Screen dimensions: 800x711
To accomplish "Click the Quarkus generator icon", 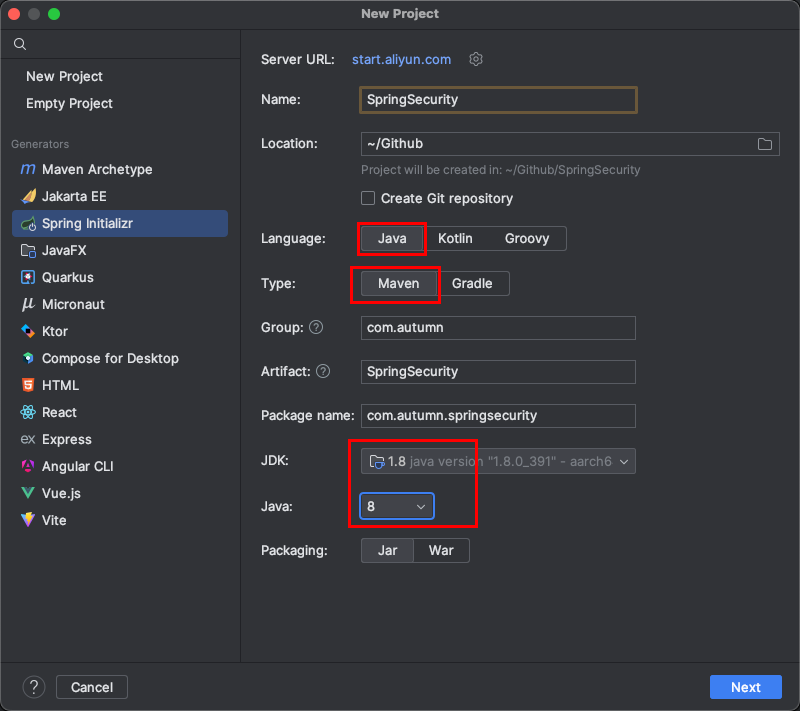I will tap(28, 278).
